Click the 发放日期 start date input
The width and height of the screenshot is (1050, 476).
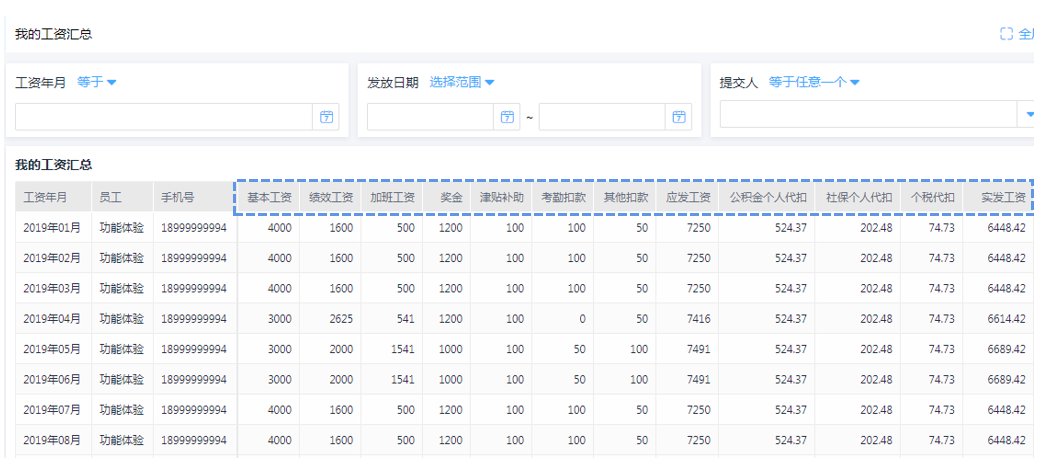(x=430, y=117)
